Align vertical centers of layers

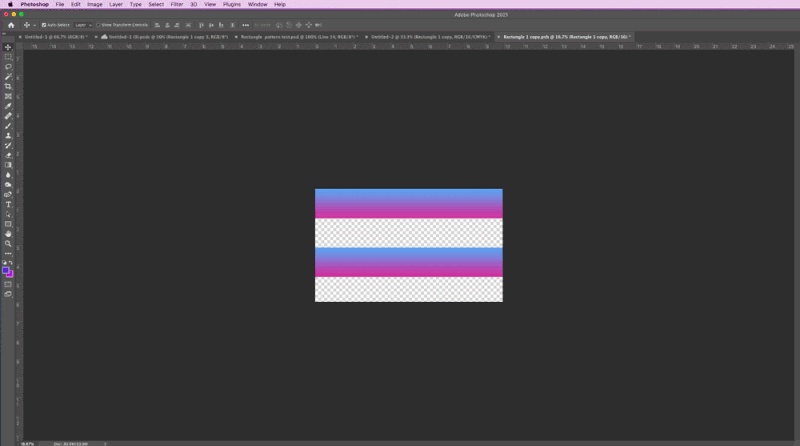[211, 25]
